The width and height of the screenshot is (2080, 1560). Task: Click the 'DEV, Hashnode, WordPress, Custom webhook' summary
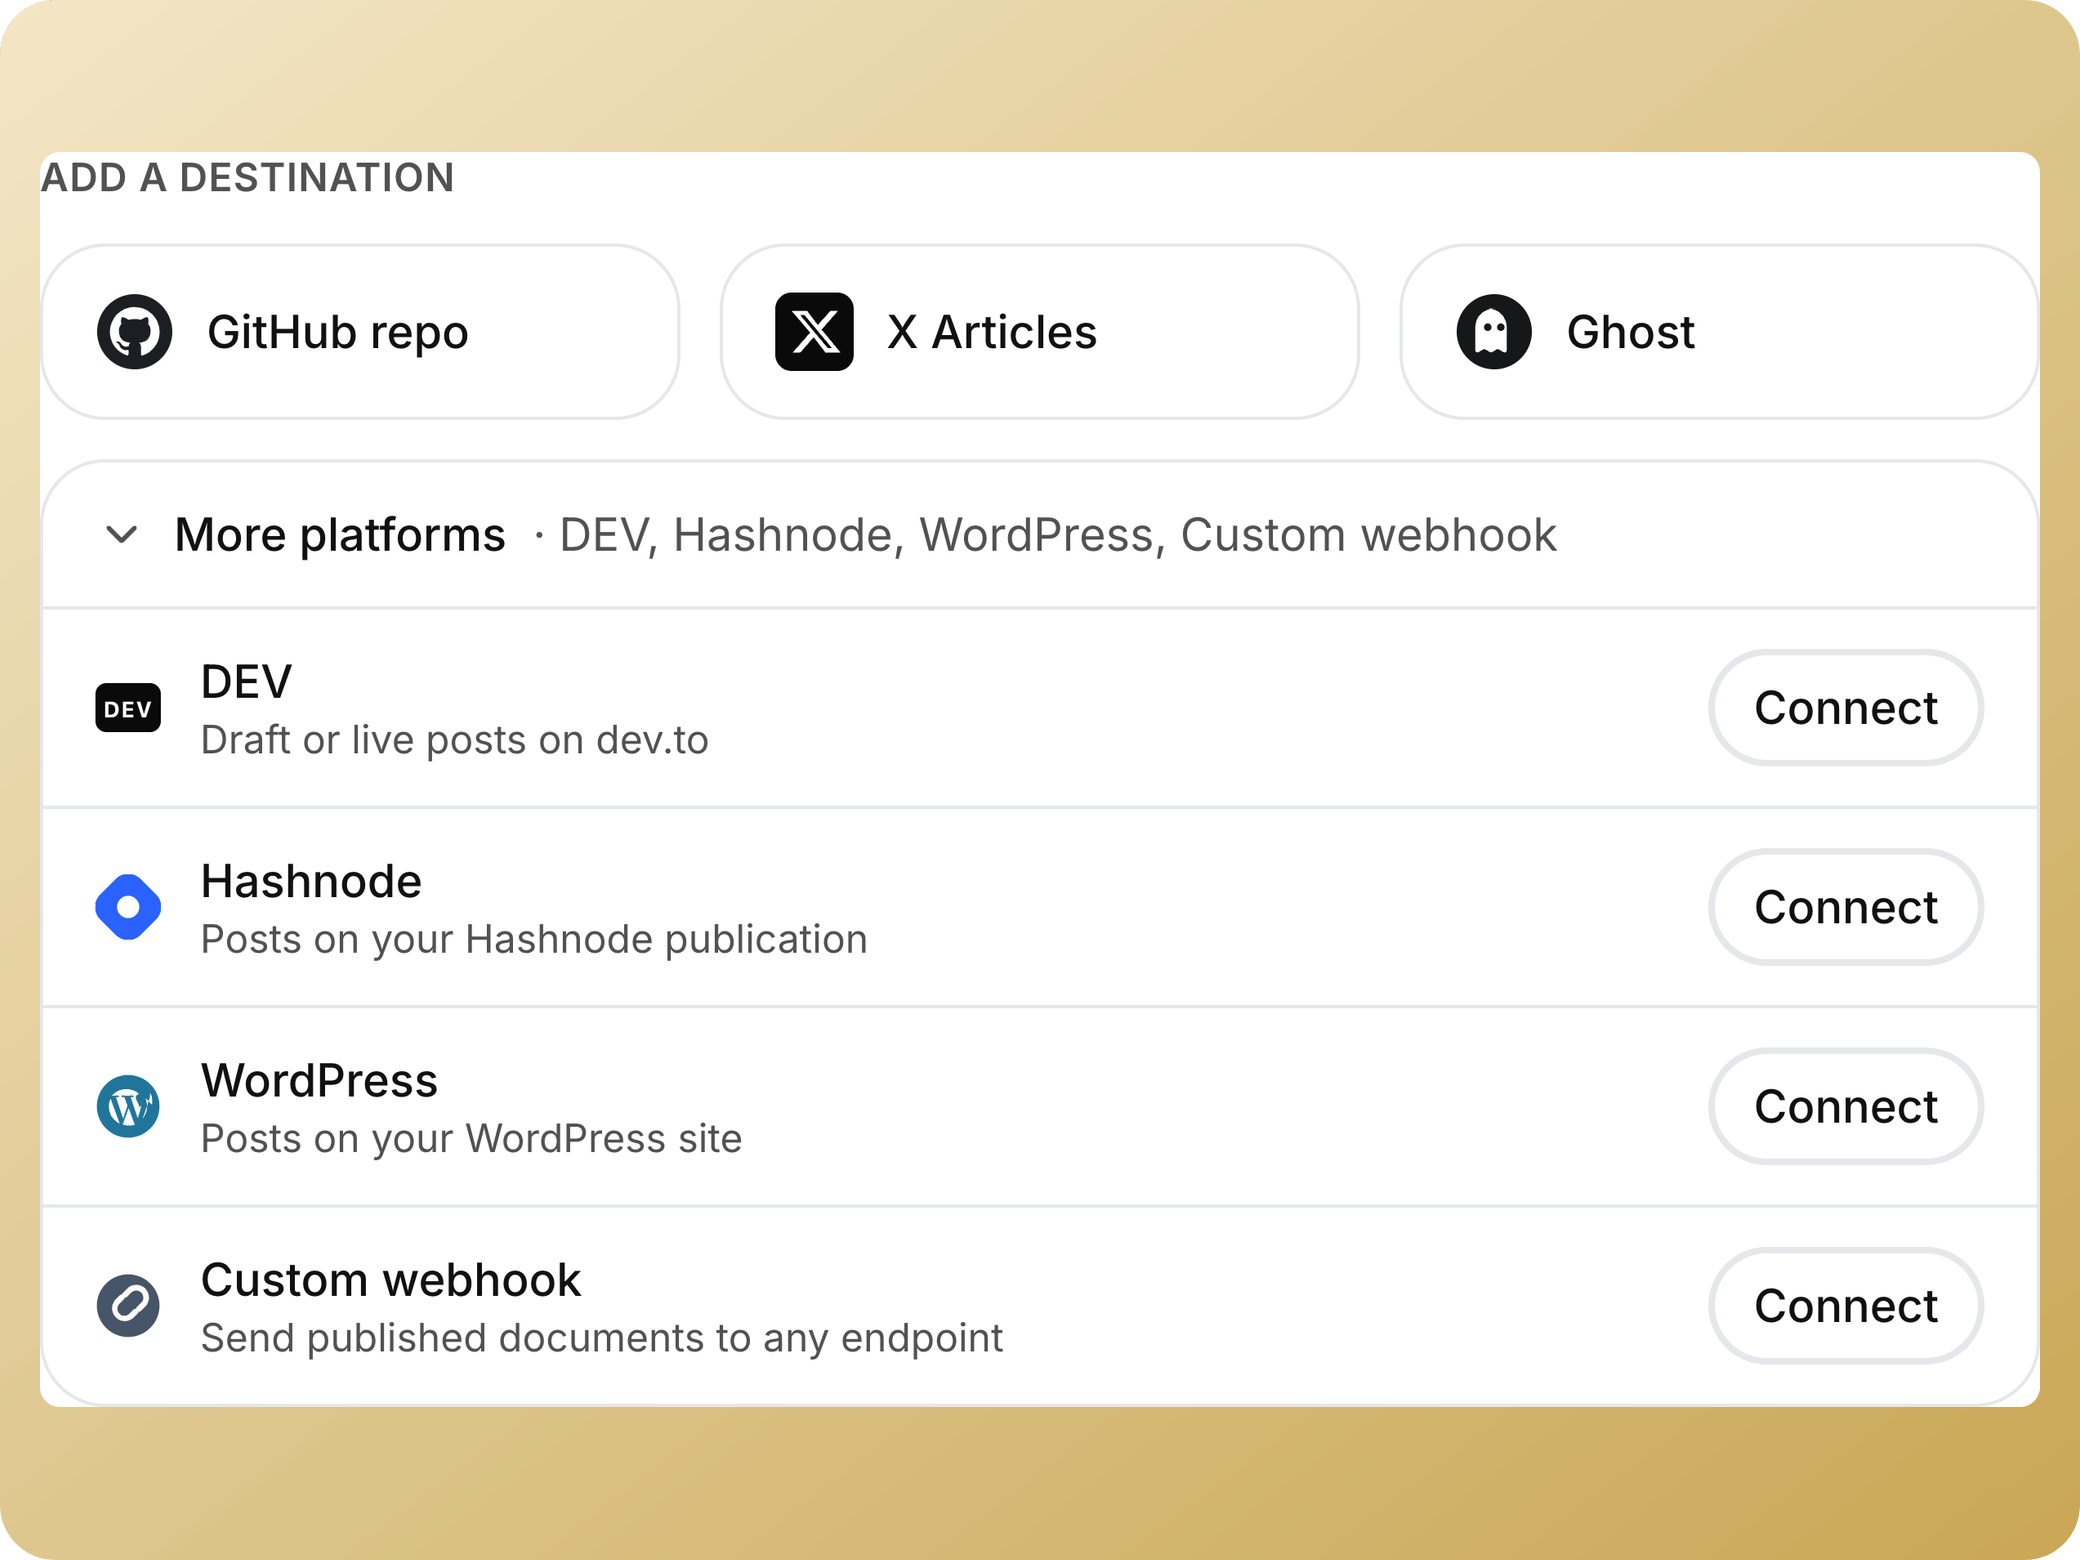pos(1058,535)
